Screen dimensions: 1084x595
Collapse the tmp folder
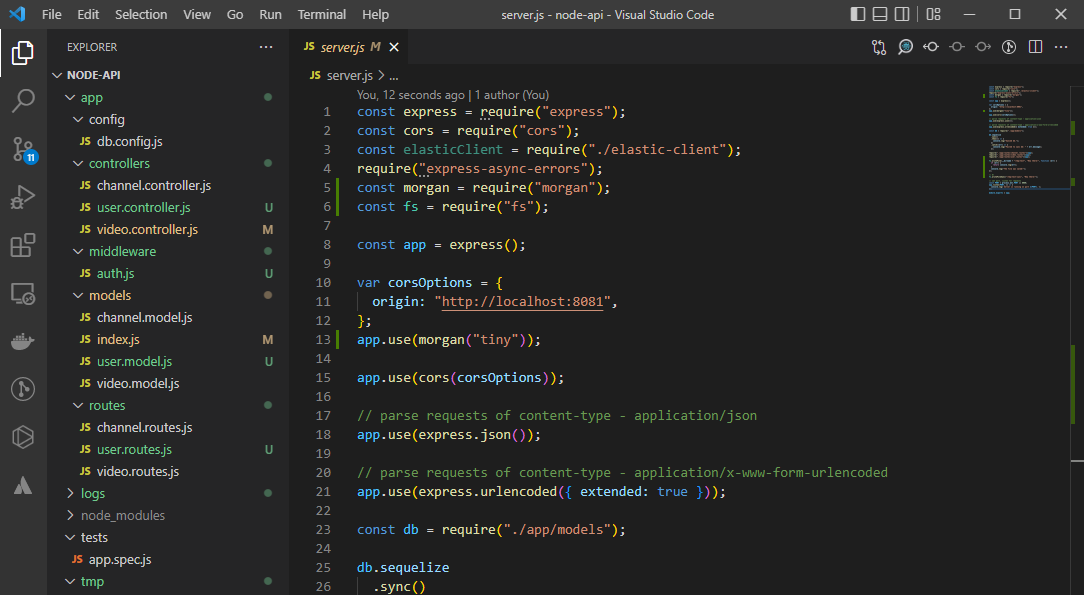[70, 581]
